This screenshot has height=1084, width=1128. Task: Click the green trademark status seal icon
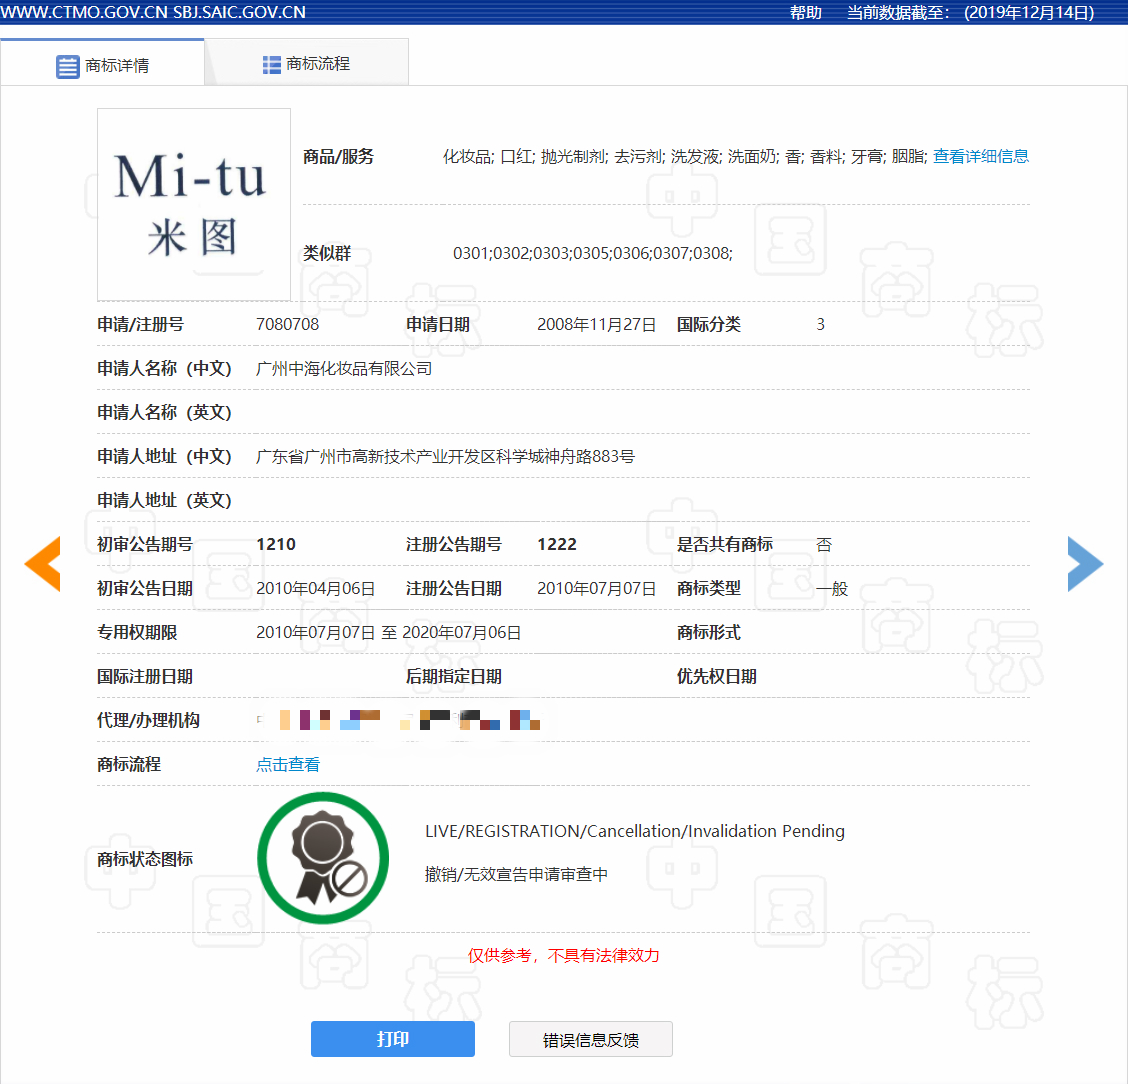pos(323,858)
